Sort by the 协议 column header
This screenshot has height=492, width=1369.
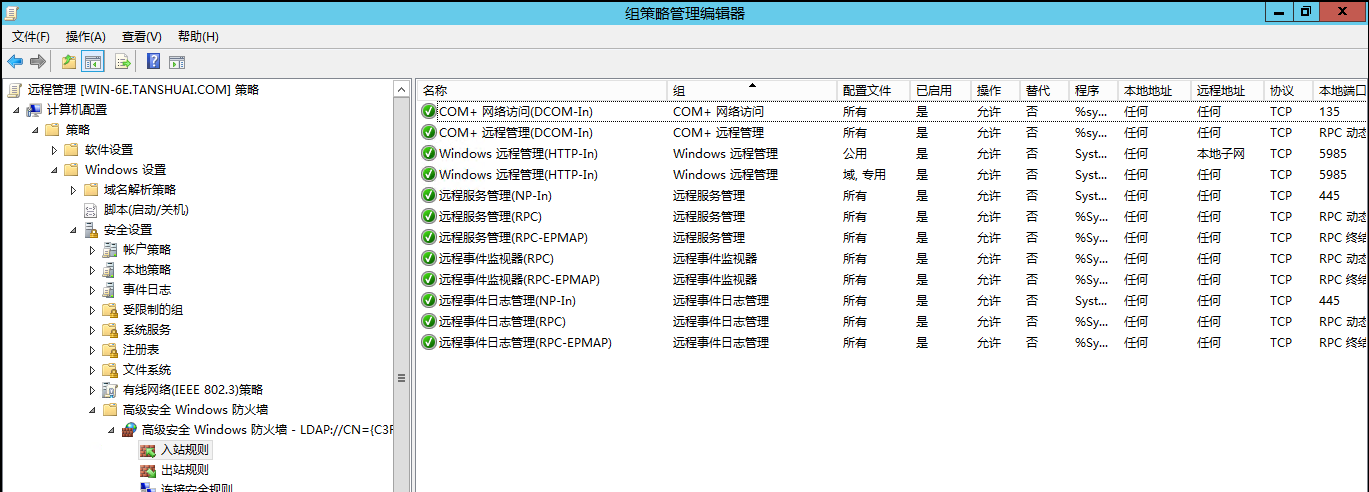coord(1289,90)
